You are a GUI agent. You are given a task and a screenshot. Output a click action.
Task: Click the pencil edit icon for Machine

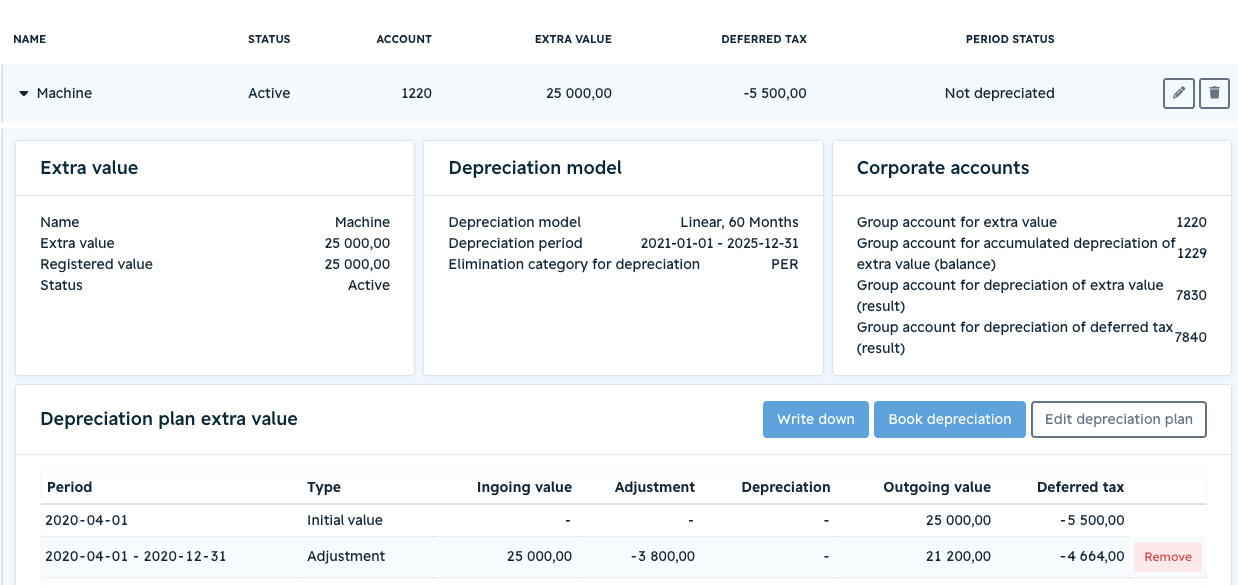(x=1179, y=93)
